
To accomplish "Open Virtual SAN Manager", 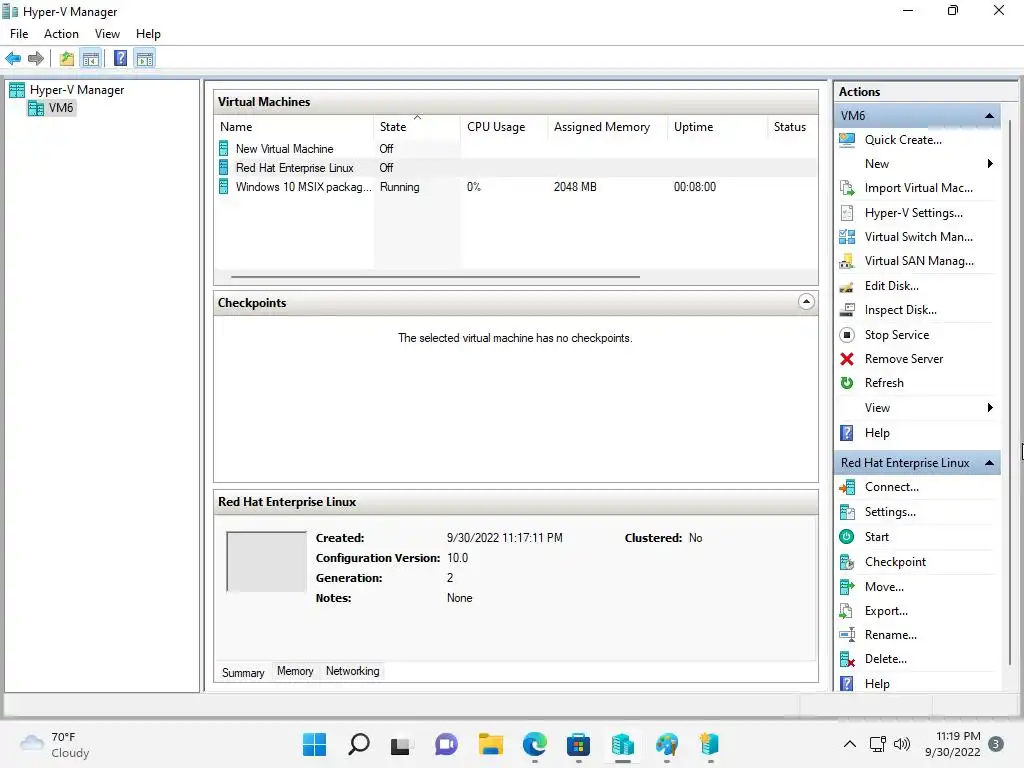I will click(919, 261).
